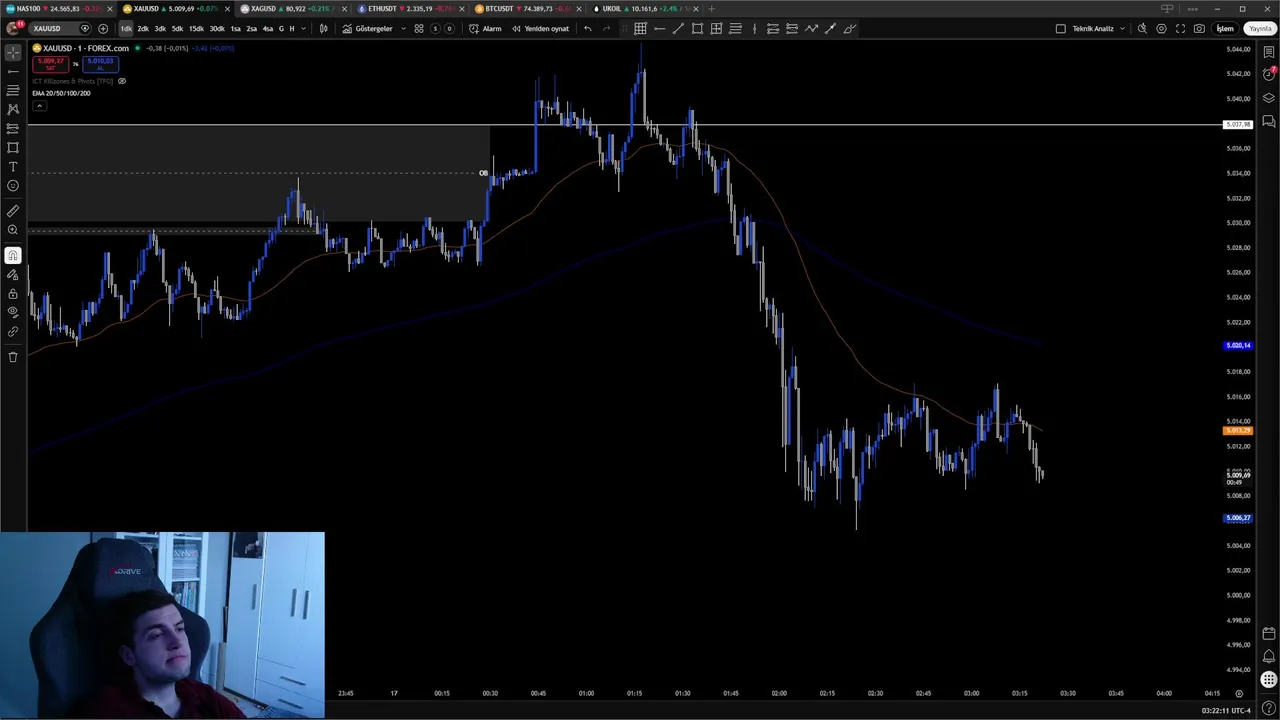1280x720 pixels.
Task: Open the alerts panel with badge 7
Action: coord(1269,74)
